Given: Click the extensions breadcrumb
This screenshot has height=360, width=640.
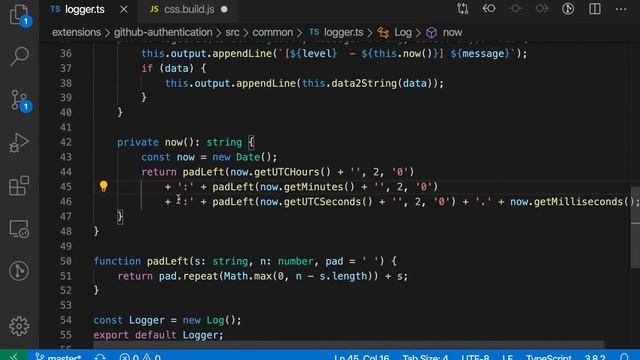Looking at the screenshot, I should (x=76, y=32).
